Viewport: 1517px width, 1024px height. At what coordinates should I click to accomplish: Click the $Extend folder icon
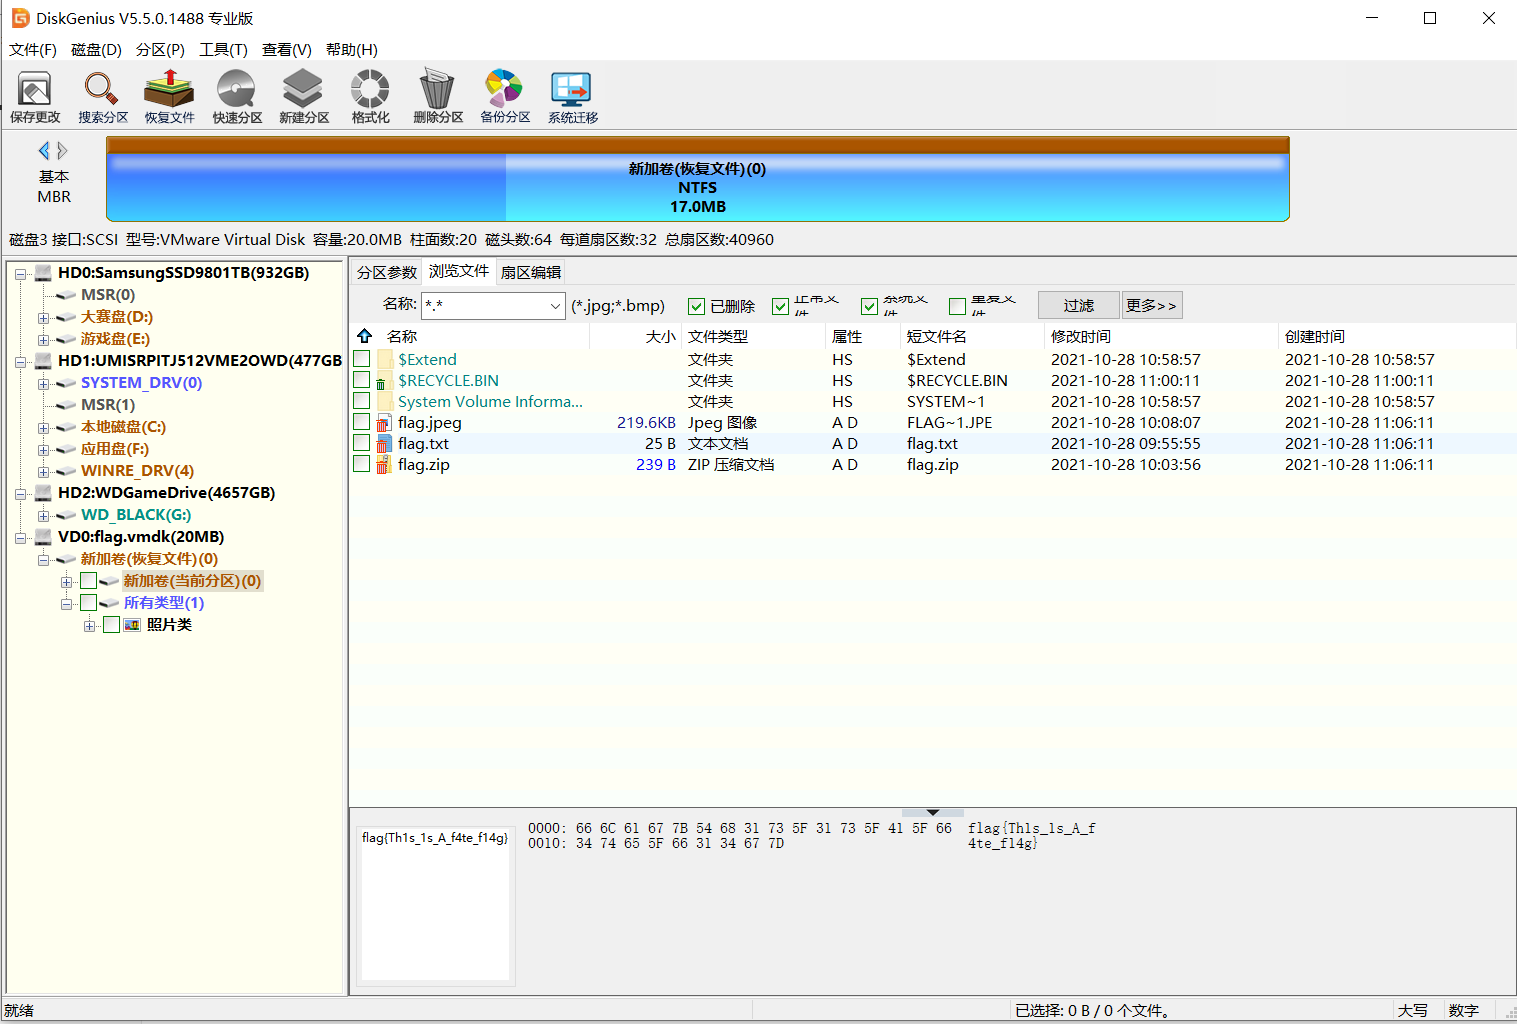coord(383,360)
